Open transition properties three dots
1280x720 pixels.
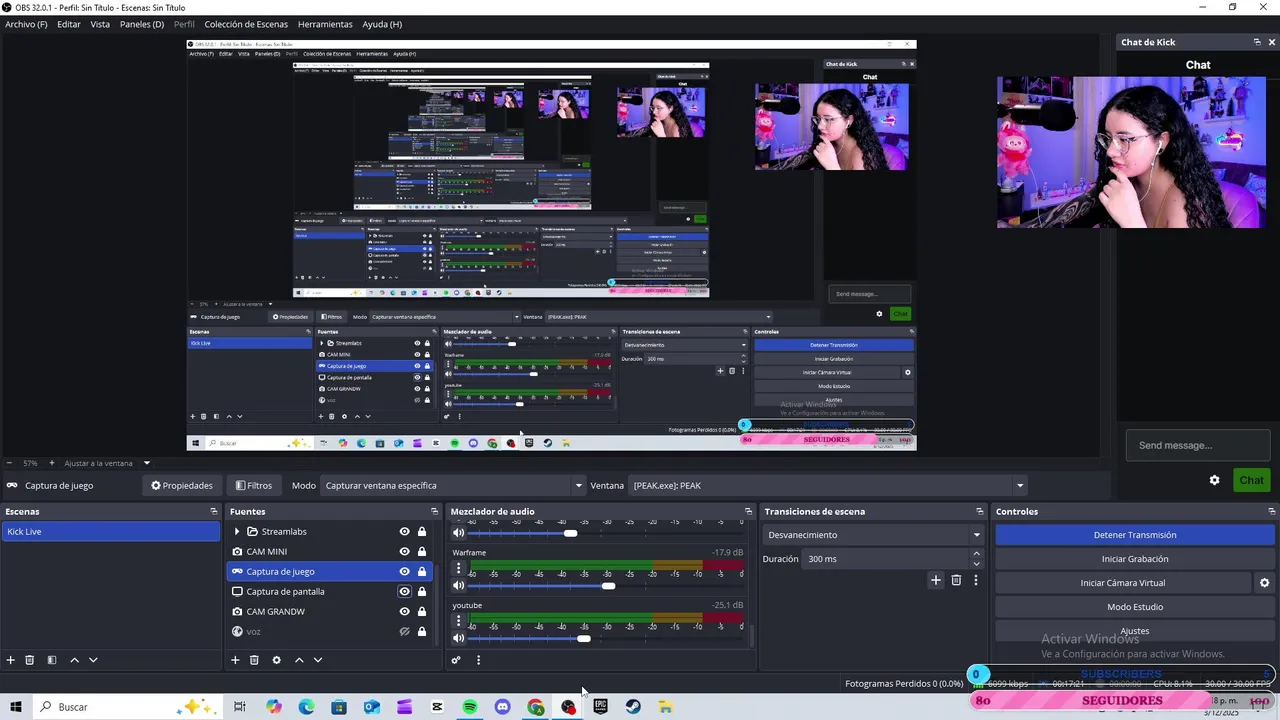tap(975, 580)
